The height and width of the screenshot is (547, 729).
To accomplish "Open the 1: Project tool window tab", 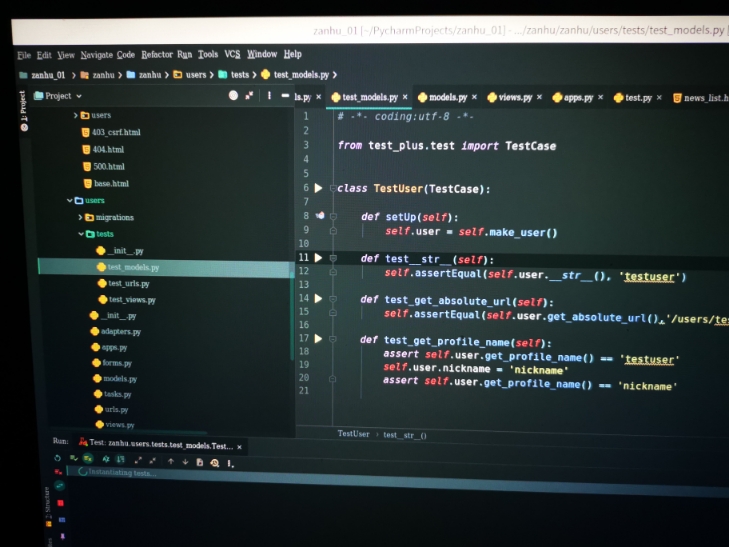I will pos(23,111).
